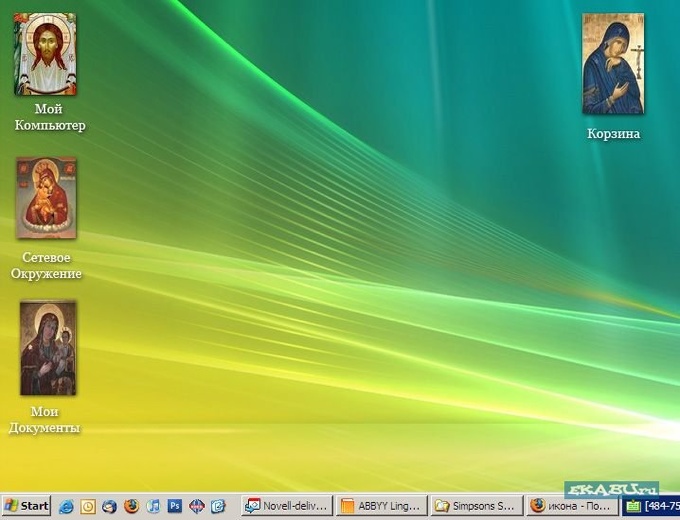Launch Thunderbird from Quick Launch
680x520 pixels.
tap(109, 506)
